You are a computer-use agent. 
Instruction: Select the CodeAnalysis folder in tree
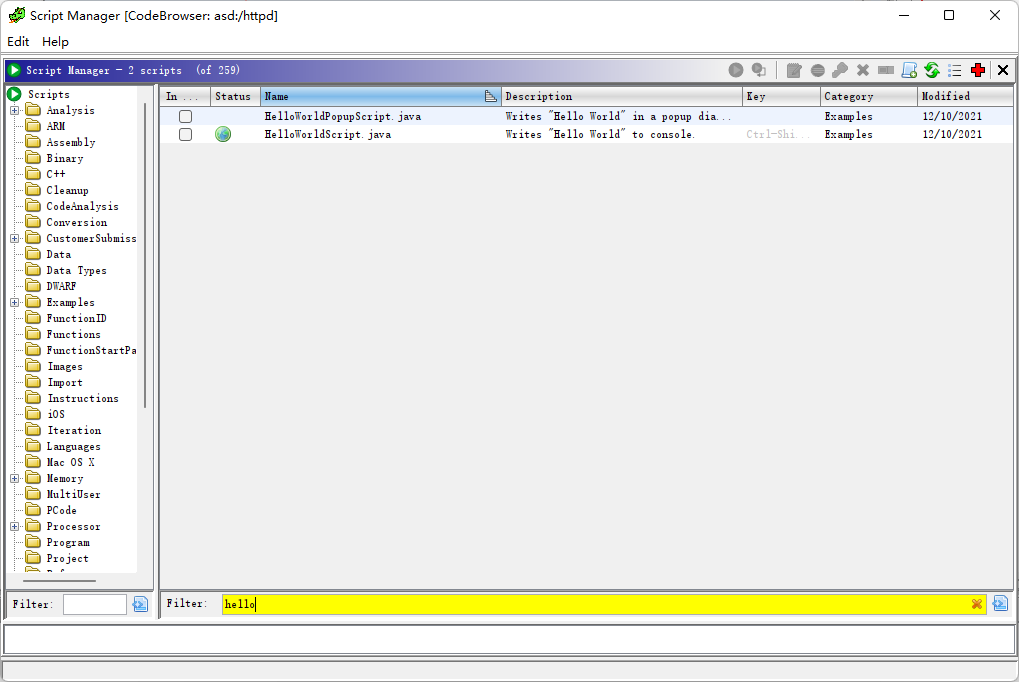pyautogui.click(x=83, y=207)
